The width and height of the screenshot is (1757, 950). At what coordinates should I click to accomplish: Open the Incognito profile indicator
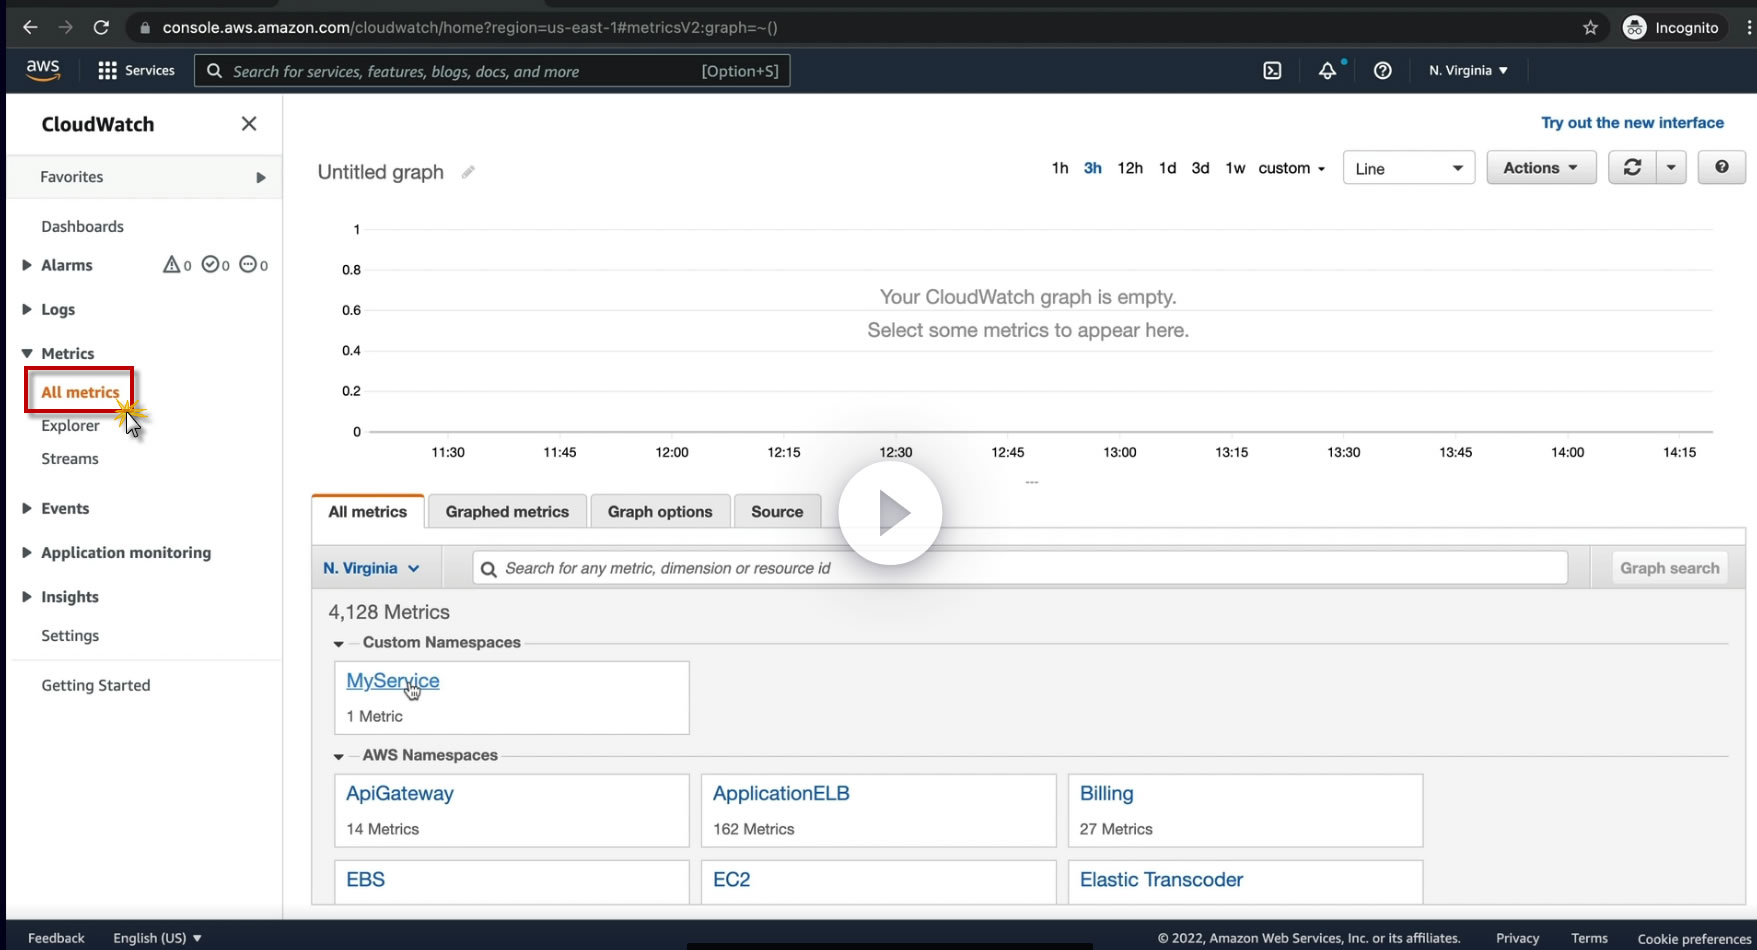point(1671,27)
